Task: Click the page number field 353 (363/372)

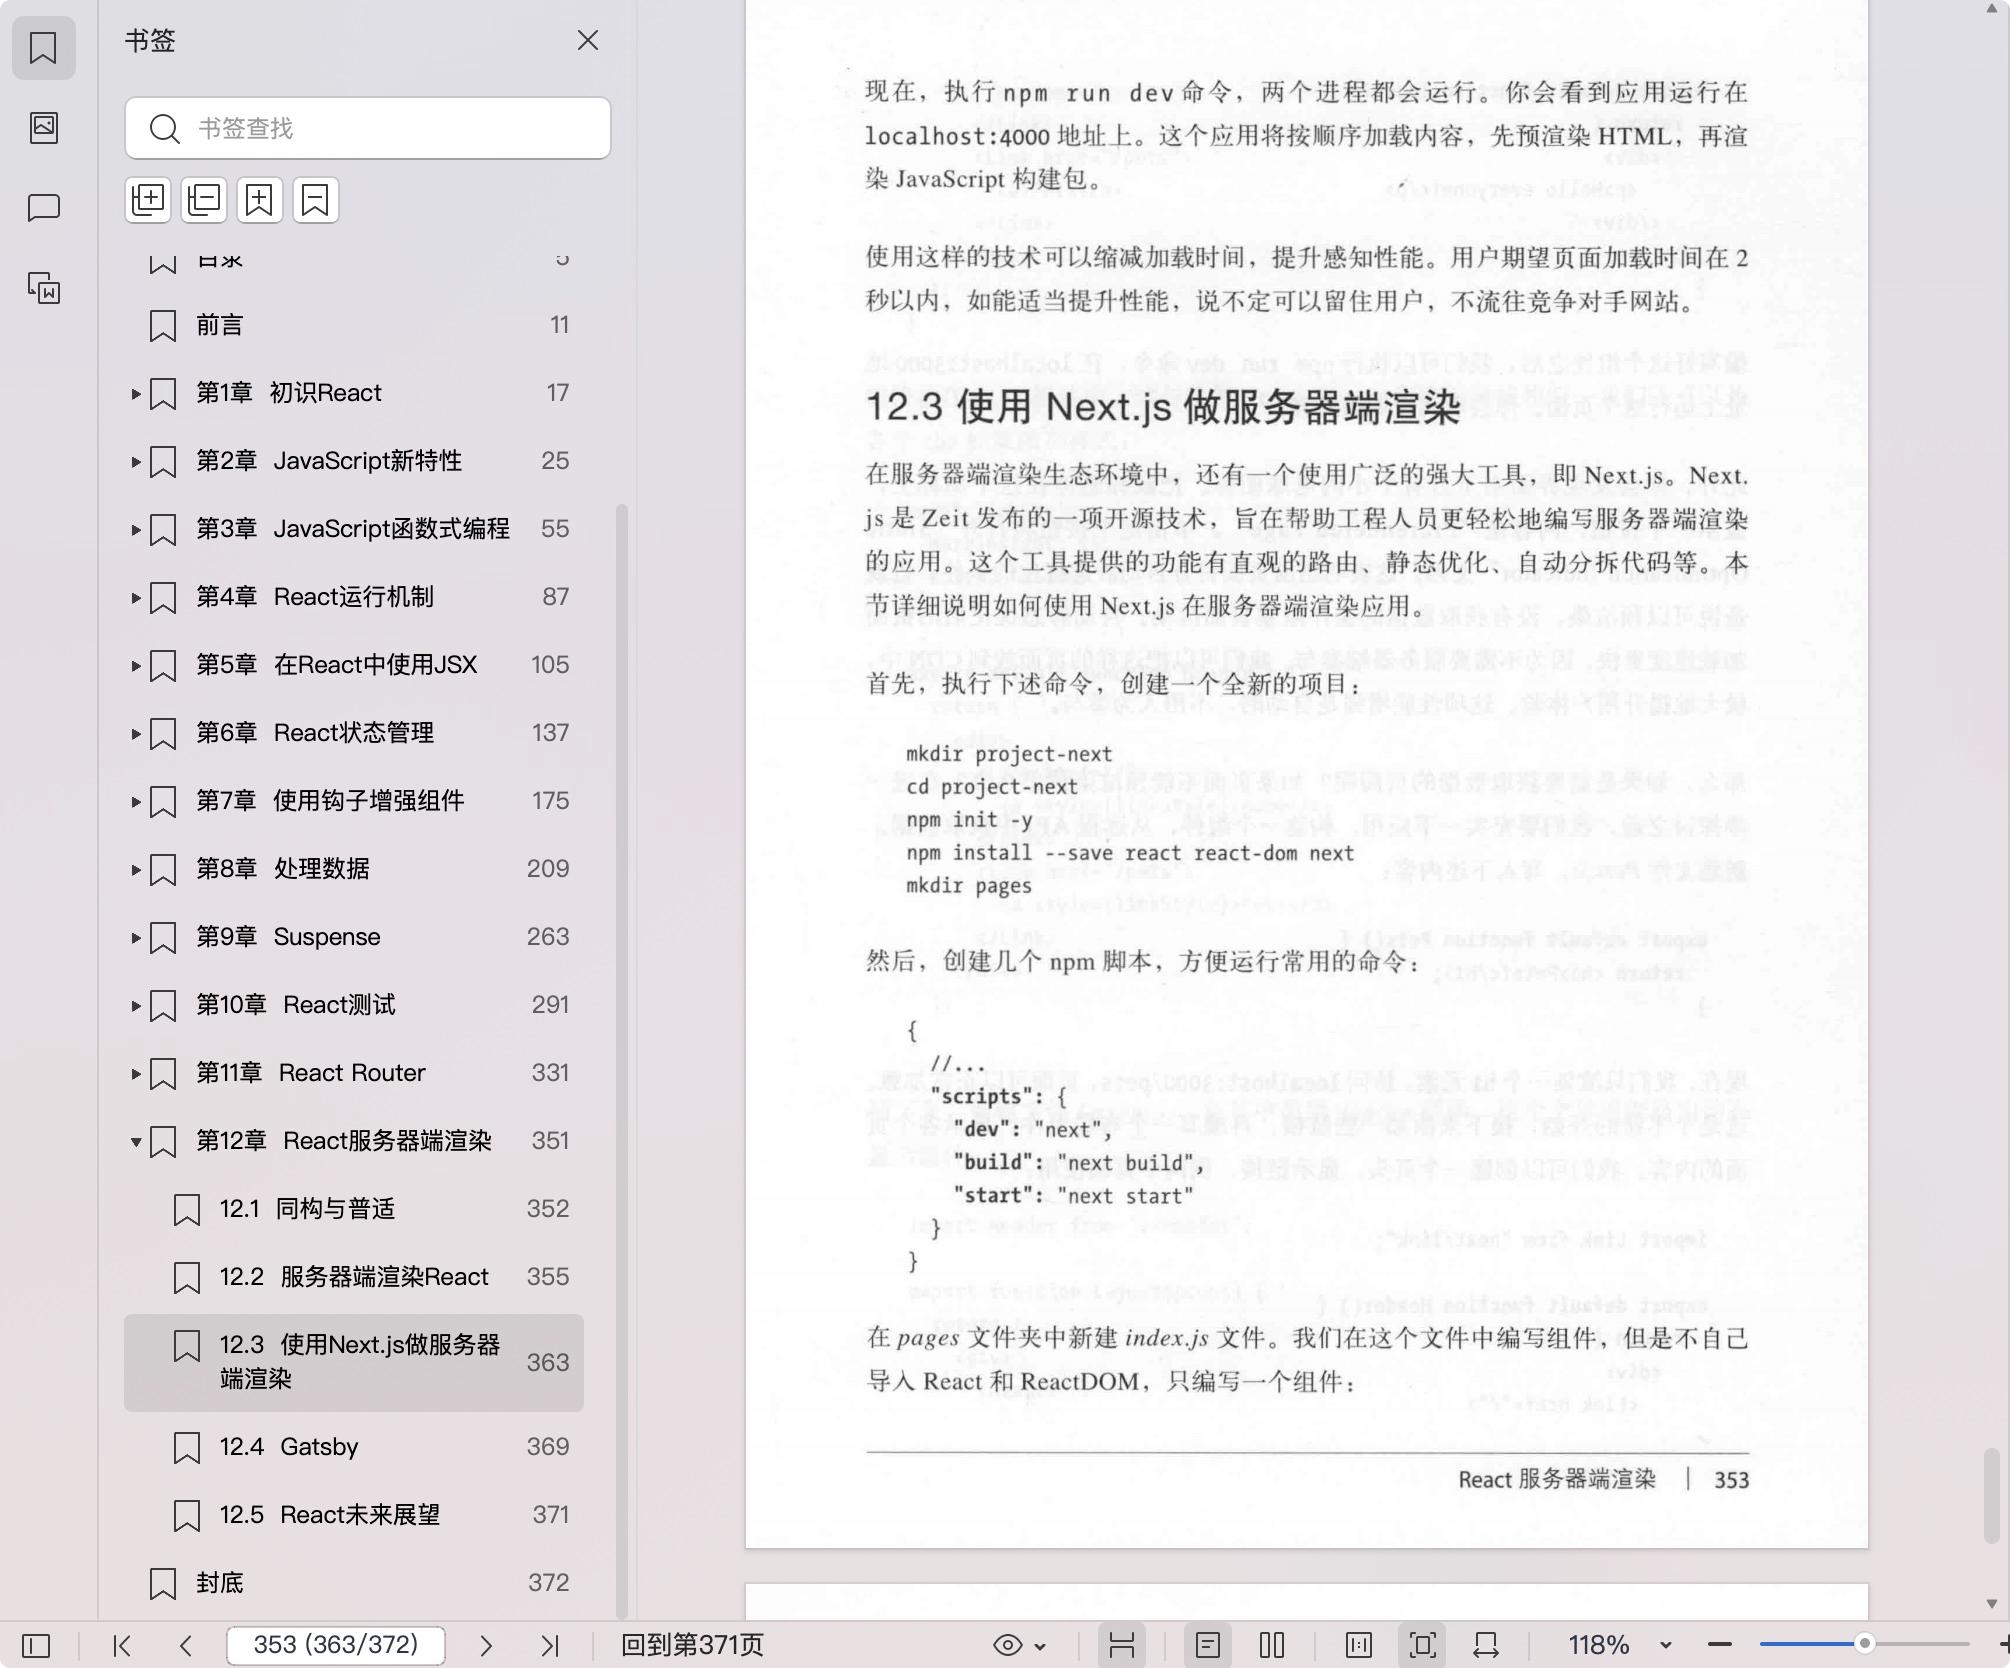Action: coord(336,1645)
